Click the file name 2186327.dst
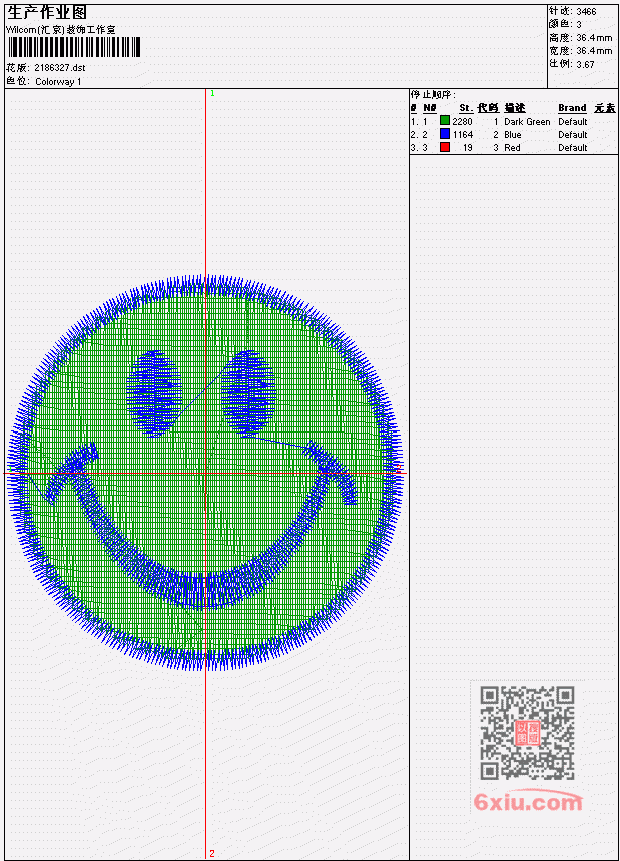 [59, 68]
